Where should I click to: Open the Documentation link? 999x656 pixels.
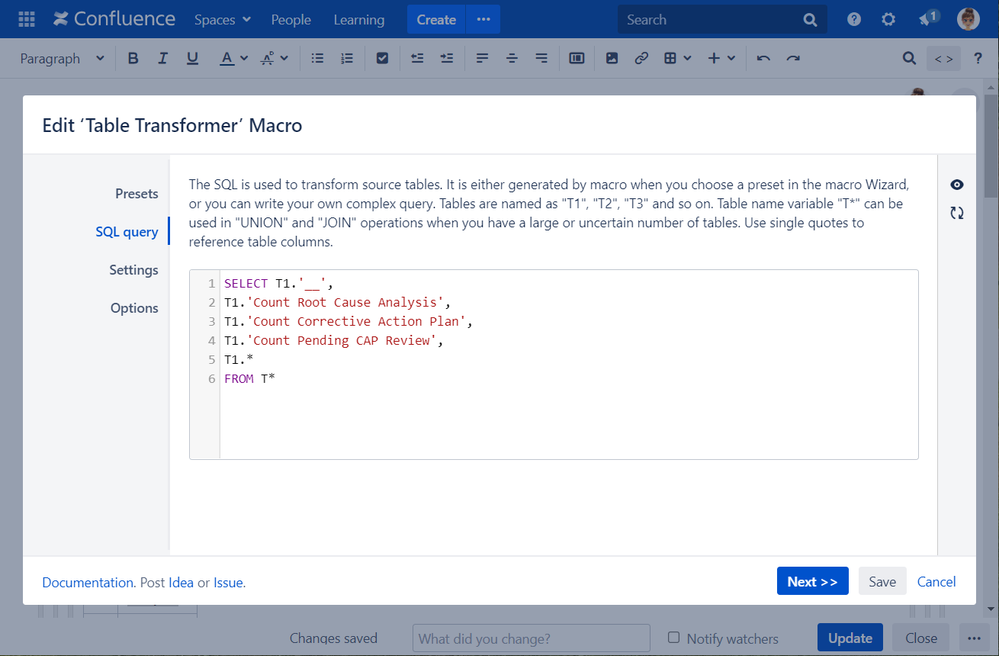point(88,582)
